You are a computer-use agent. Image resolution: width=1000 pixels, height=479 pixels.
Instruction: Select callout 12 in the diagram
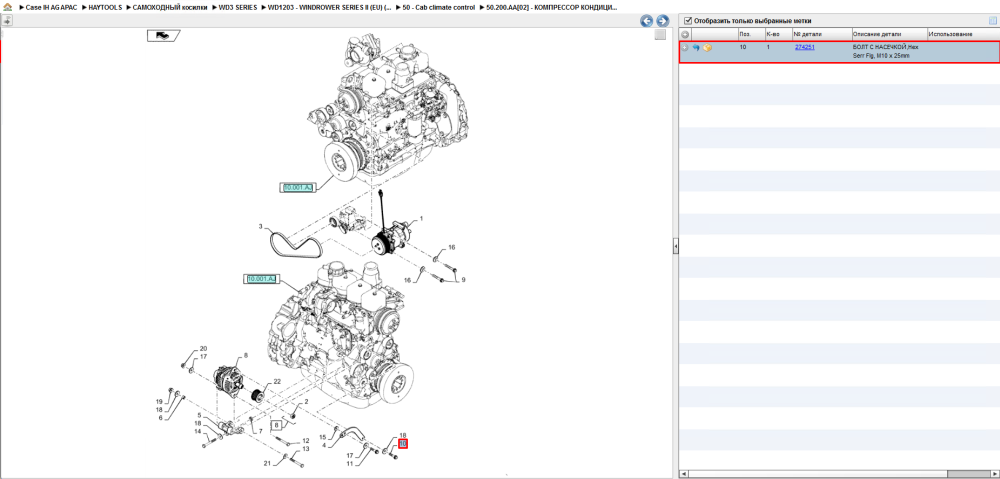pos(305,441)
